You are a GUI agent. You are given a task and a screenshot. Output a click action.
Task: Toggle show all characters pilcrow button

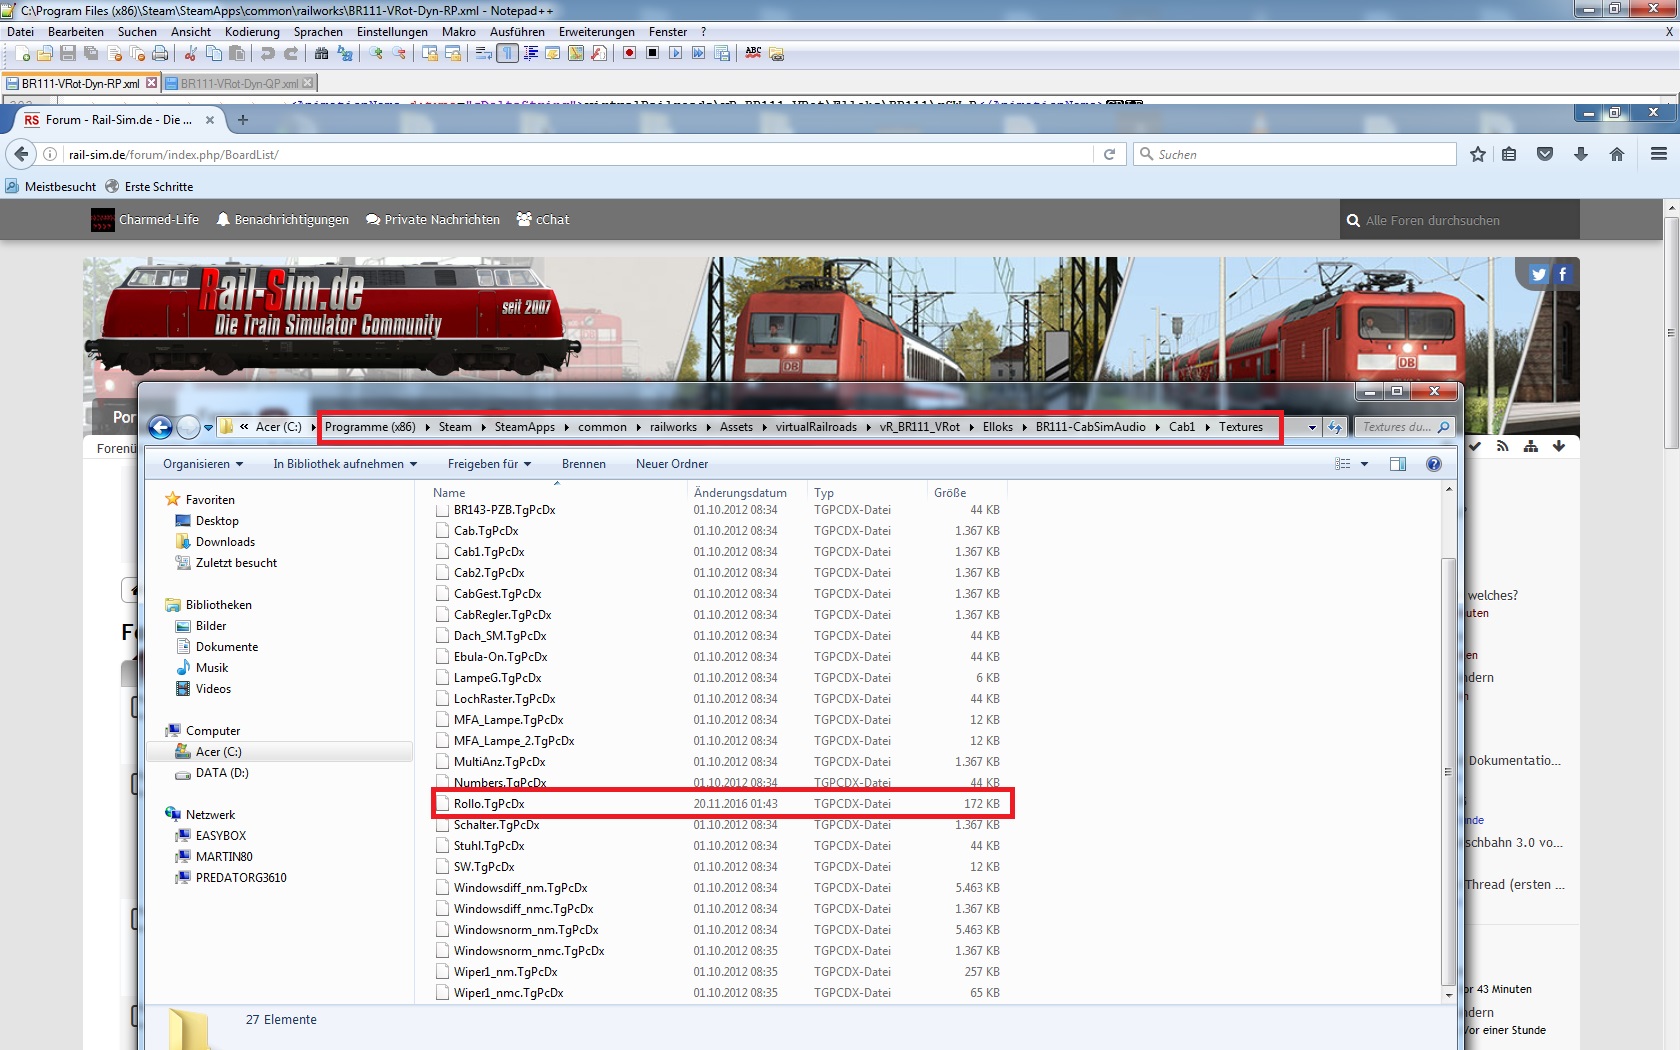[x=508, y=53]
